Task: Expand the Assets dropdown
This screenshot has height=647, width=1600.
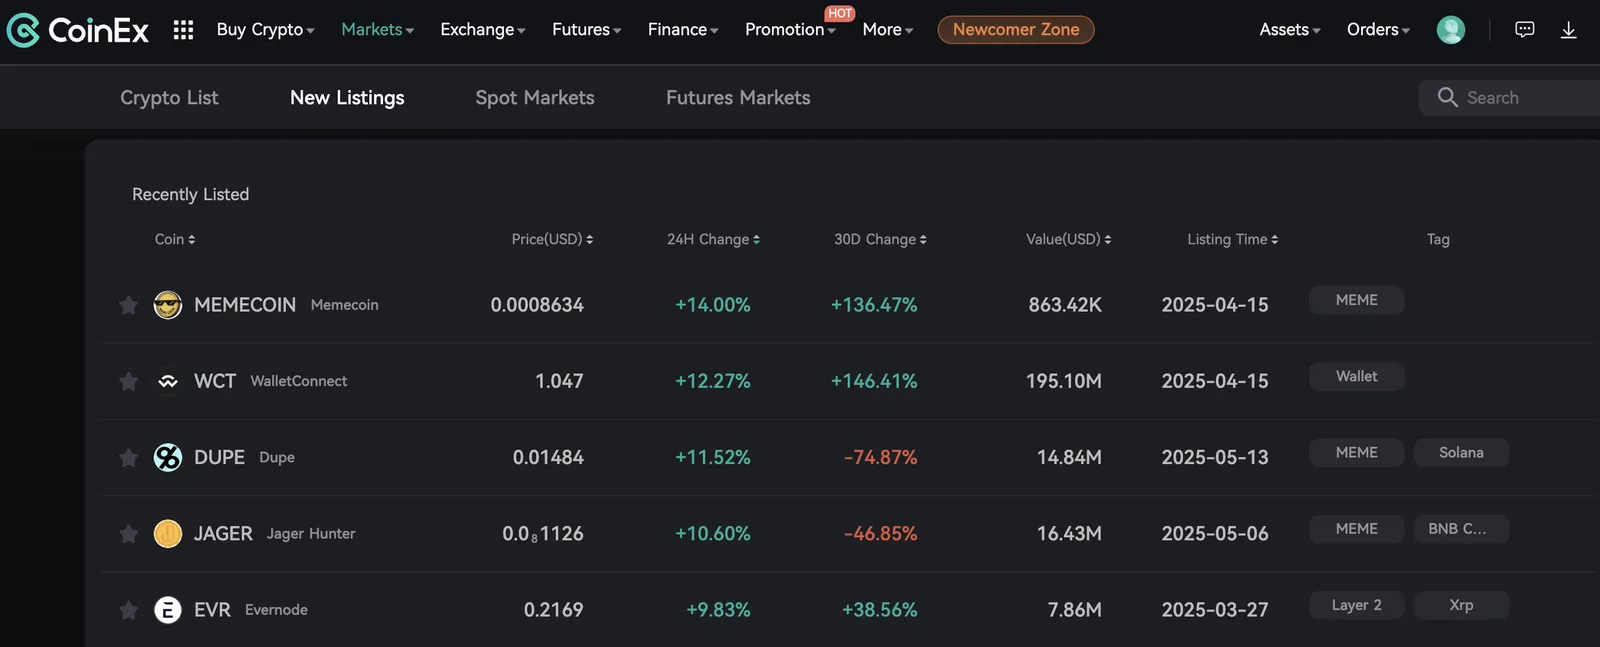Action: point(1290,30)
